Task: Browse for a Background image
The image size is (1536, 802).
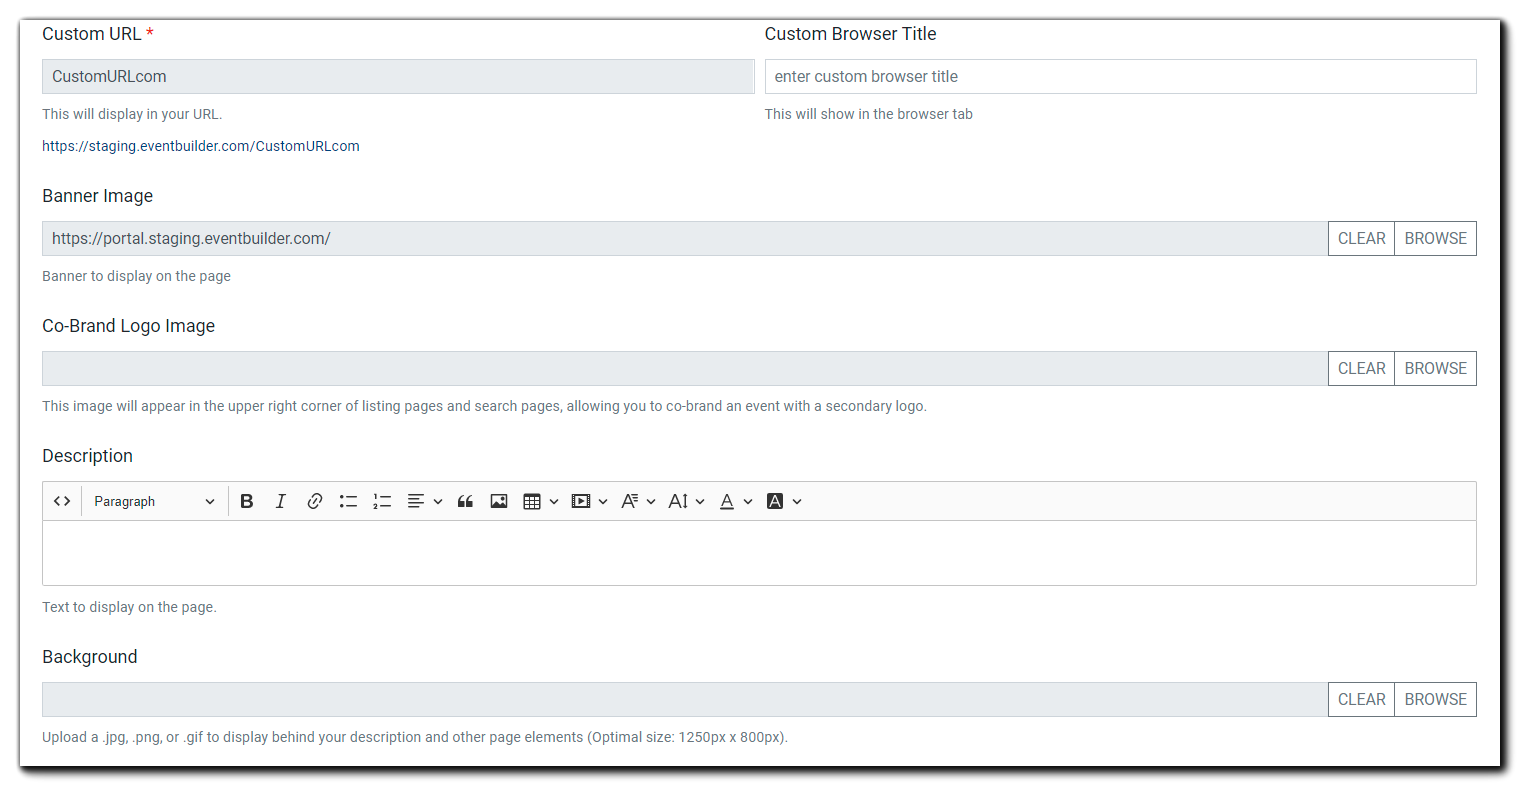Action: tap(1435, 700)
